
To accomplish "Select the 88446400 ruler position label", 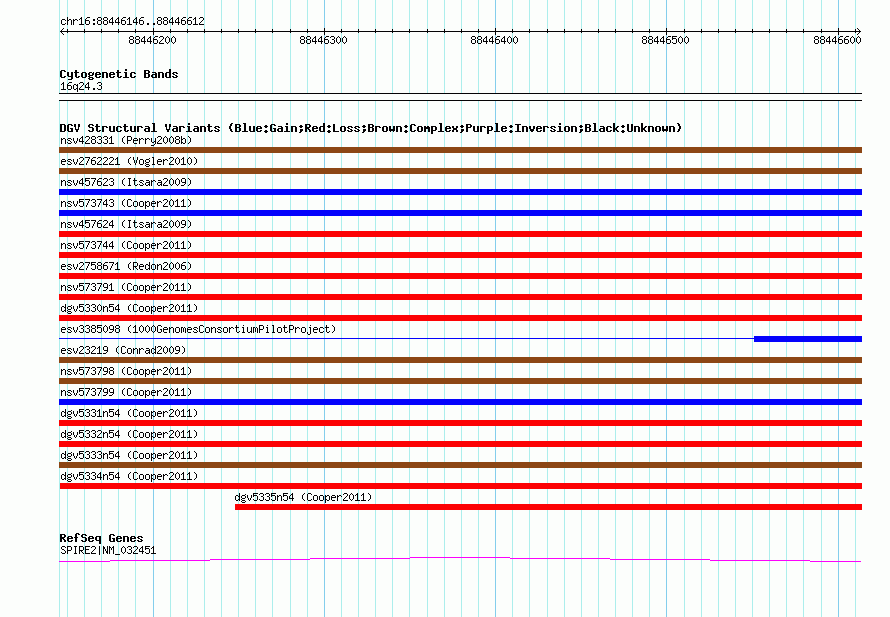I will [x=494, y=40].
